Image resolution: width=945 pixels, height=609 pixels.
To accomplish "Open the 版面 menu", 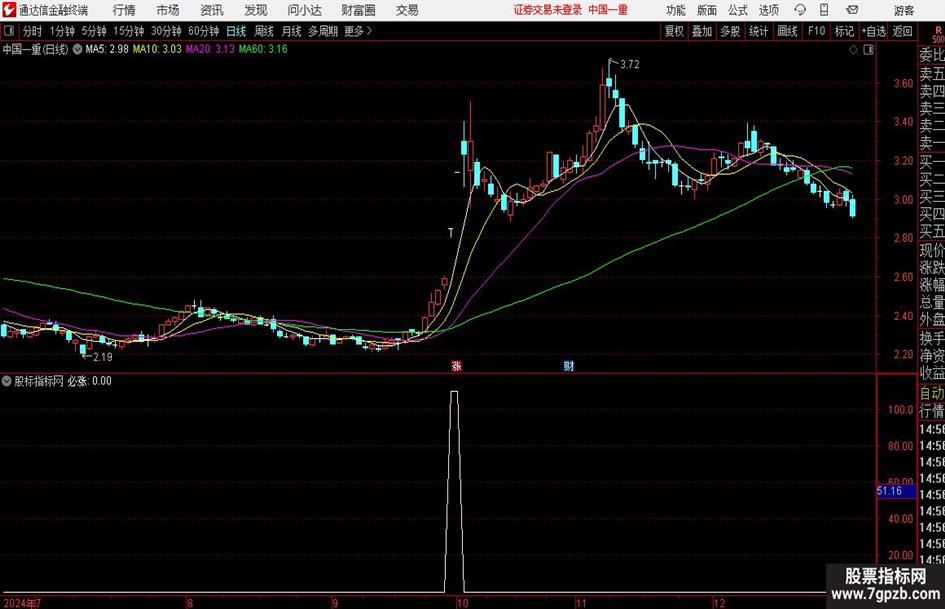I will 707,10.
